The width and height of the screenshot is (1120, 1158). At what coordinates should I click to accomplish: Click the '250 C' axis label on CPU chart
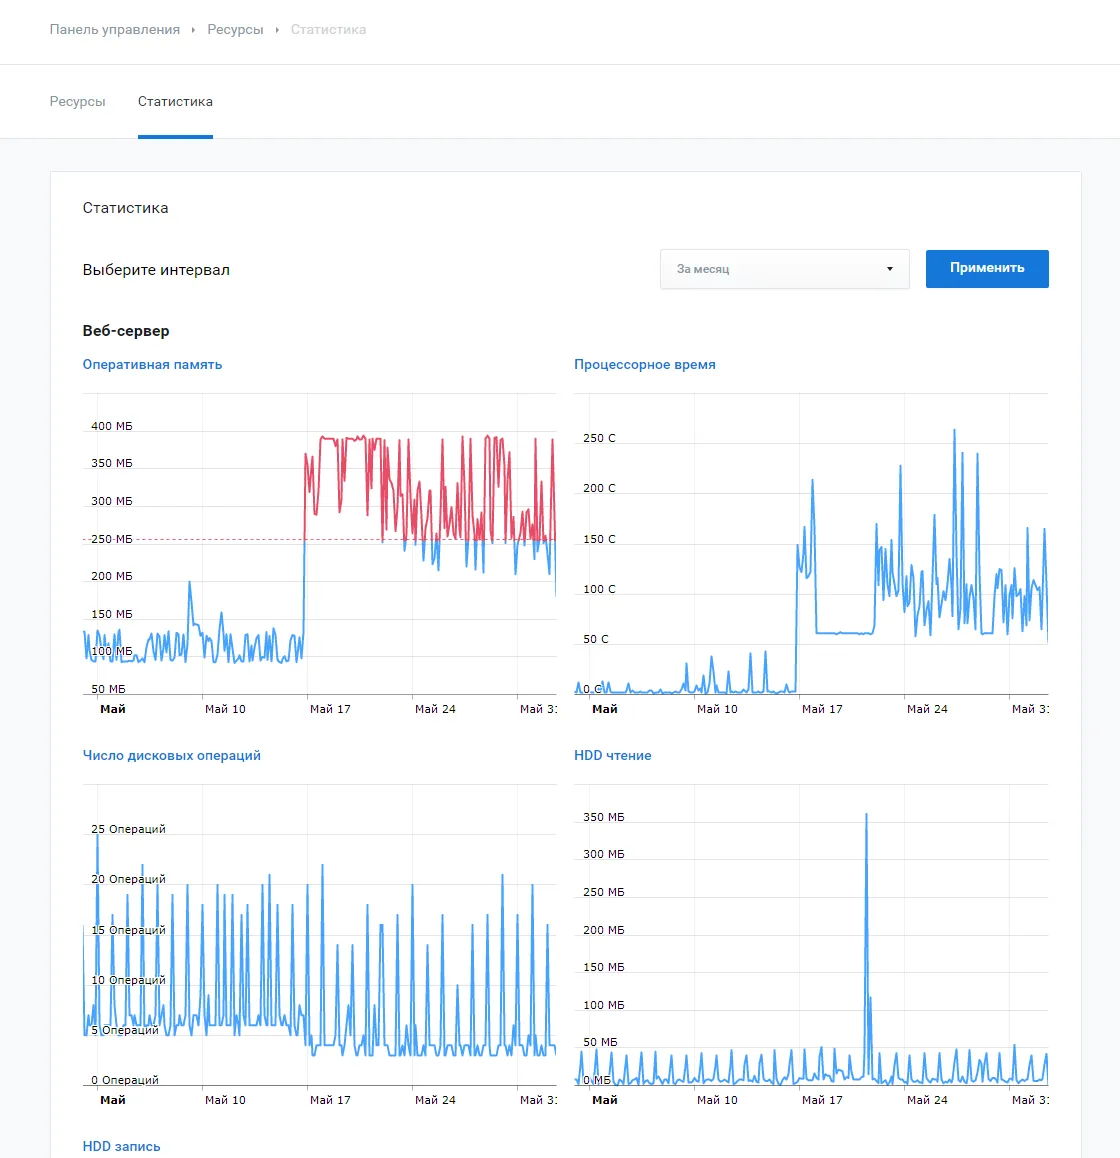coord(599,438)
